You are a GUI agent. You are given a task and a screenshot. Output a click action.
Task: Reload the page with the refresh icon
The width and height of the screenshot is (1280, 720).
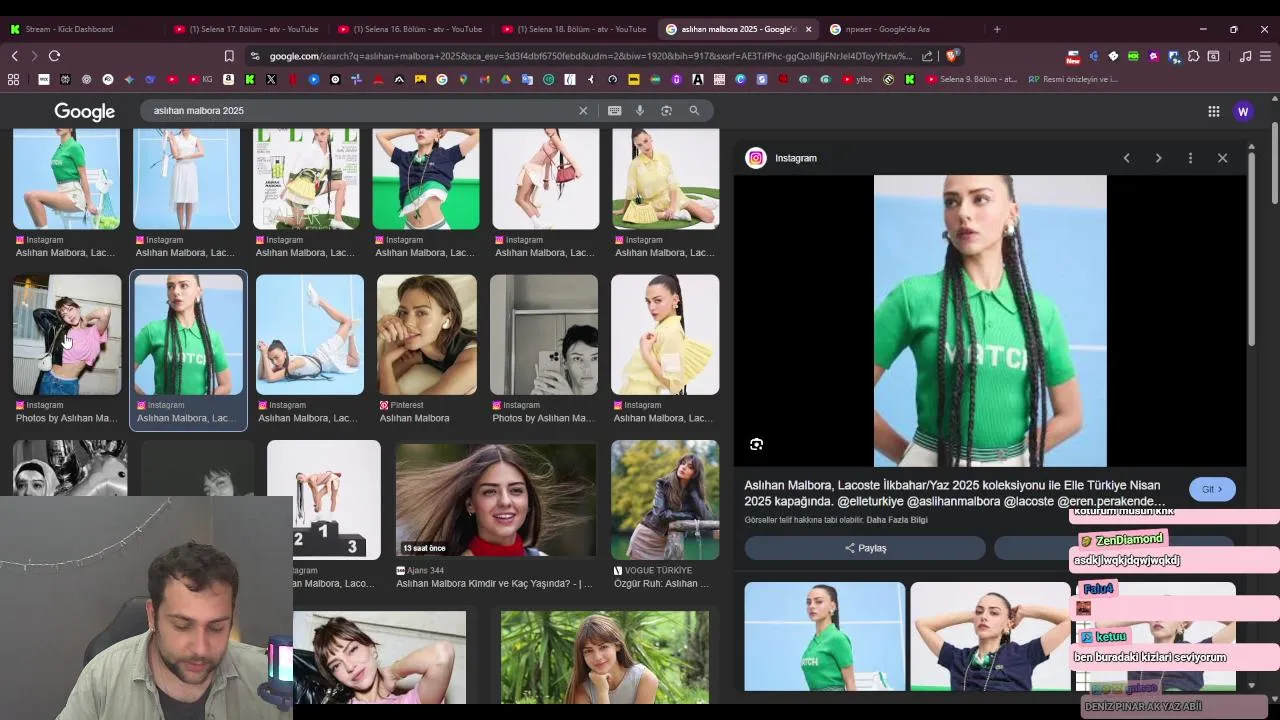click(54, 56)
